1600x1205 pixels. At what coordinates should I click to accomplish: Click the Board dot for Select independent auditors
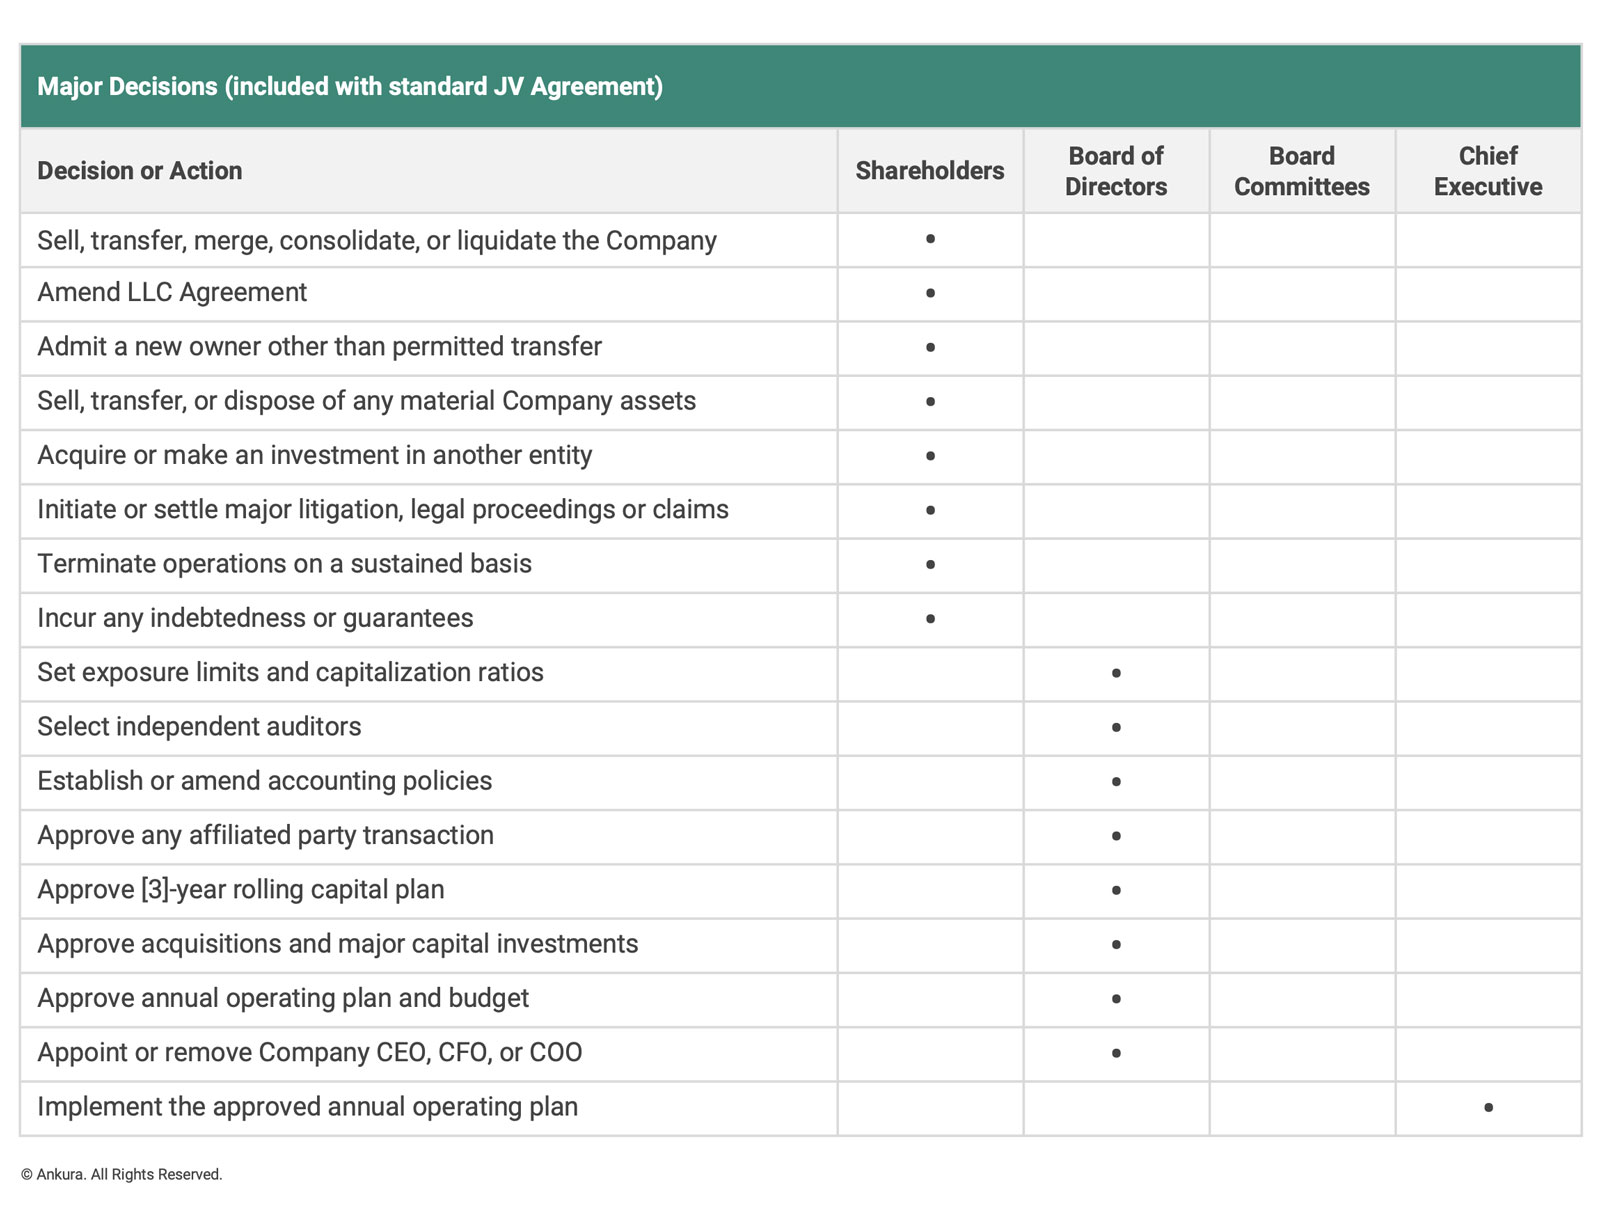click(1116, 727)
